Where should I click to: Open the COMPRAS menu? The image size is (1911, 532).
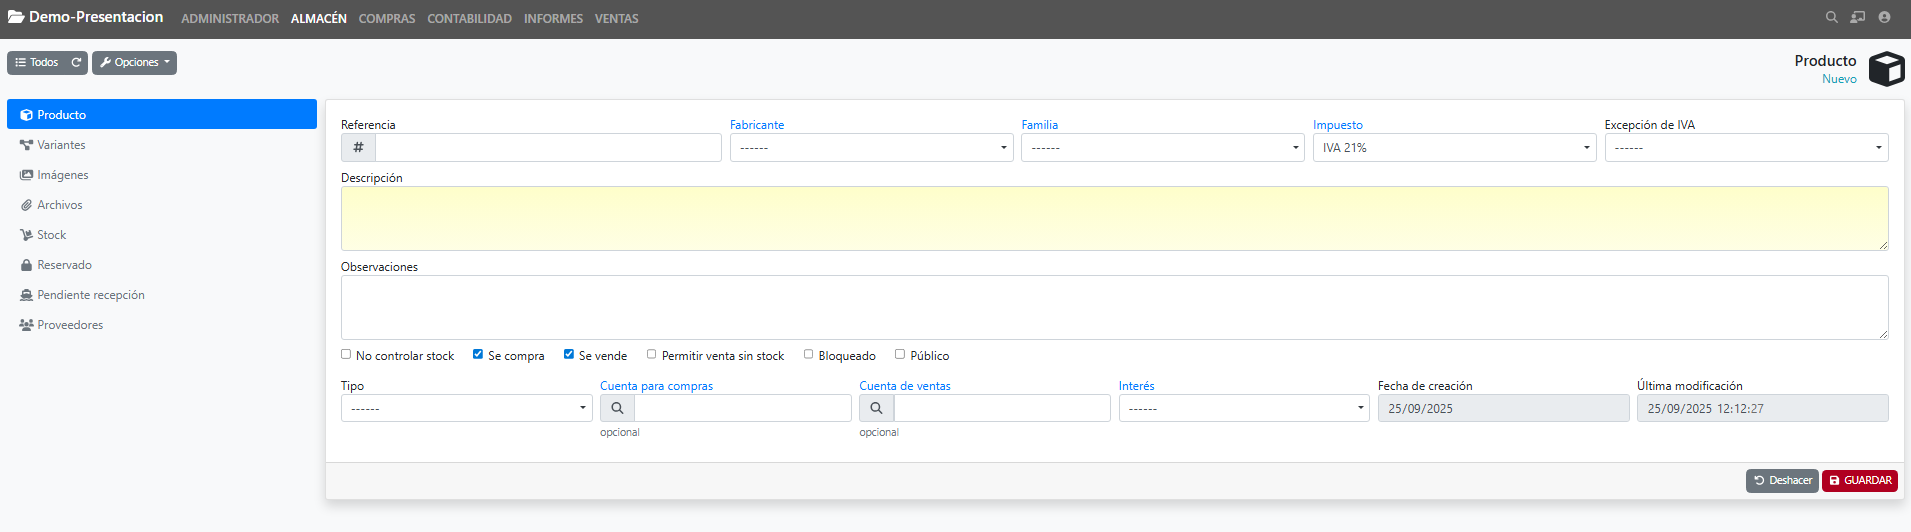(x=387, y=19)
